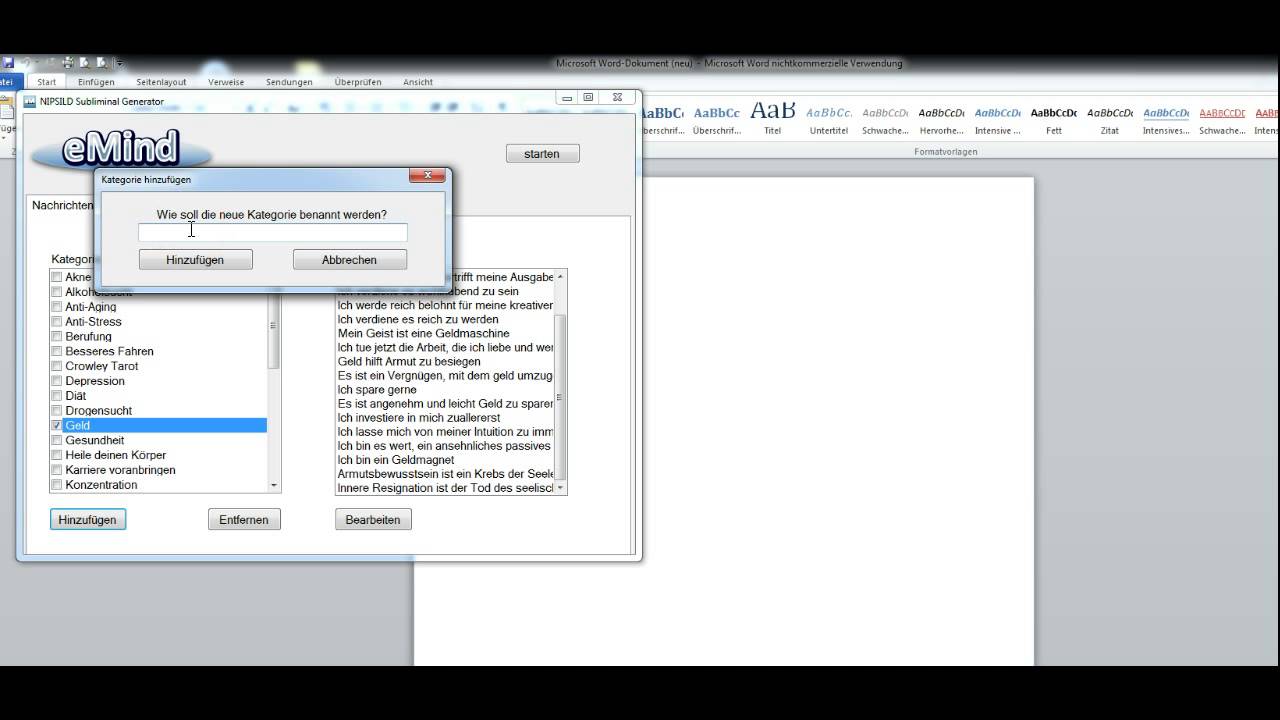Screen dimensions: 1280x720
Task: Select the Nachrichten tab in eMind
Action: tap(61, 205)
